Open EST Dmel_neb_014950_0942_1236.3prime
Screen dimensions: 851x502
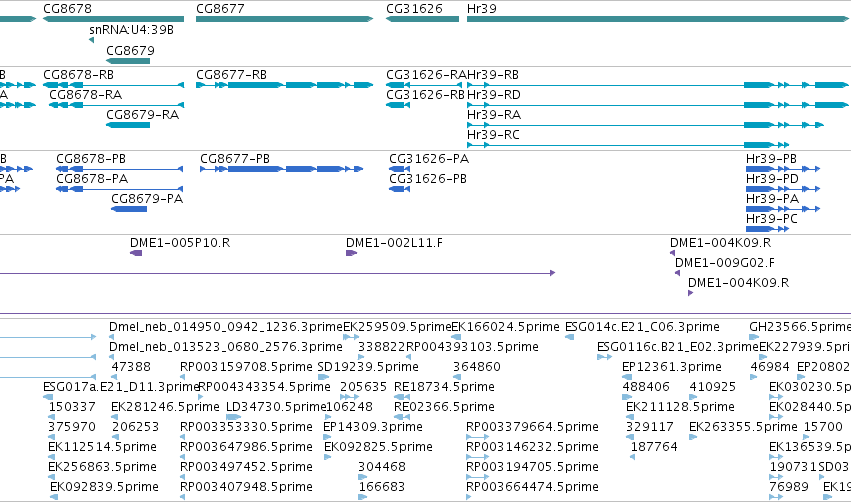[226, 327]
